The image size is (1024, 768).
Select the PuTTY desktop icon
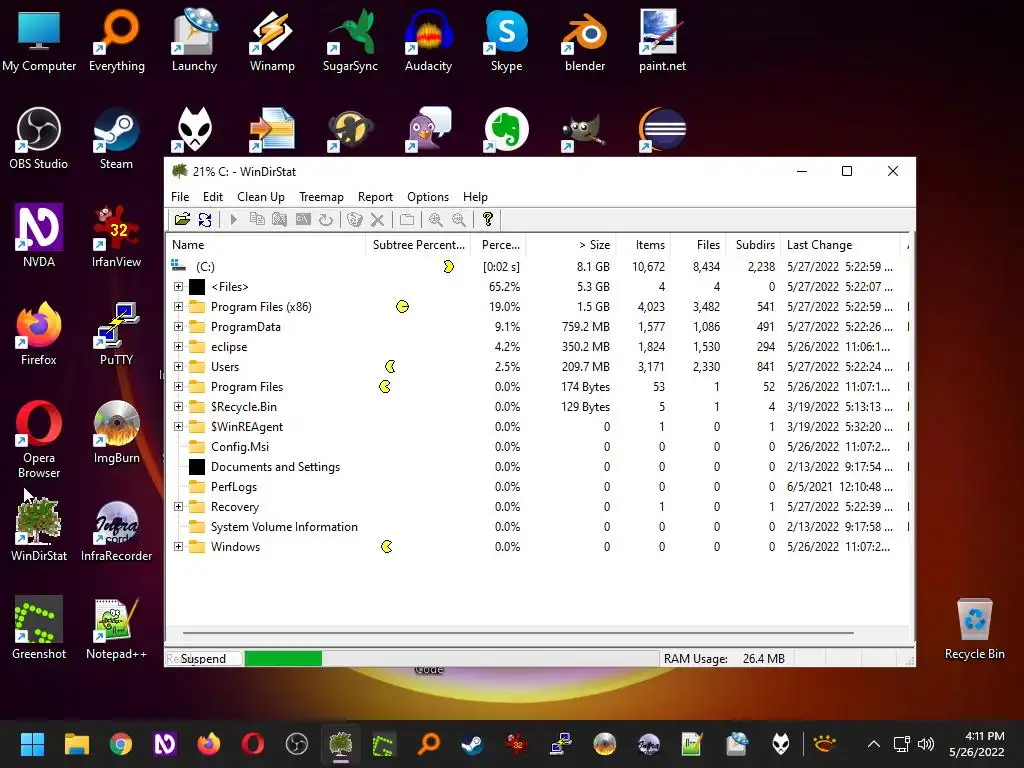116,334
